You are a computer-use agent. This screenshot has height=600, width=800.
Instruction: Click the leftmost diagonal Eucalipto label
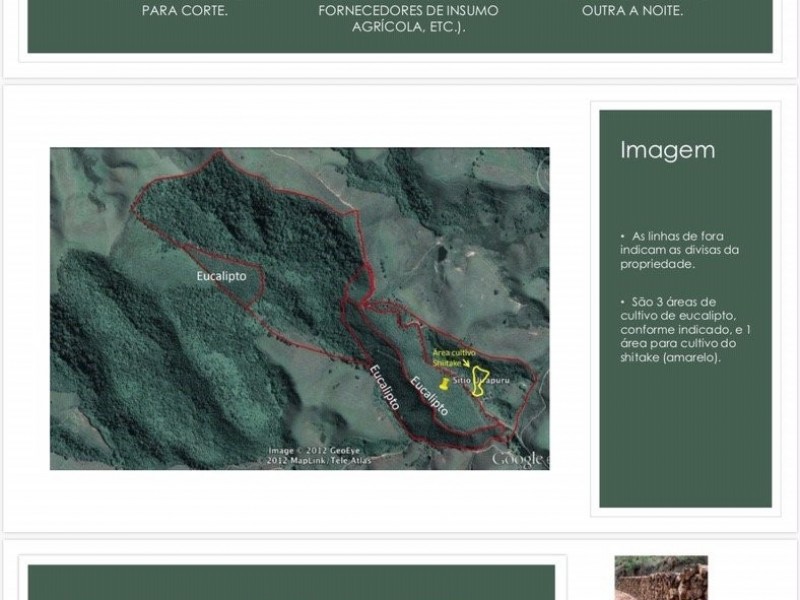pyautogui.click(x=384, y=388)
